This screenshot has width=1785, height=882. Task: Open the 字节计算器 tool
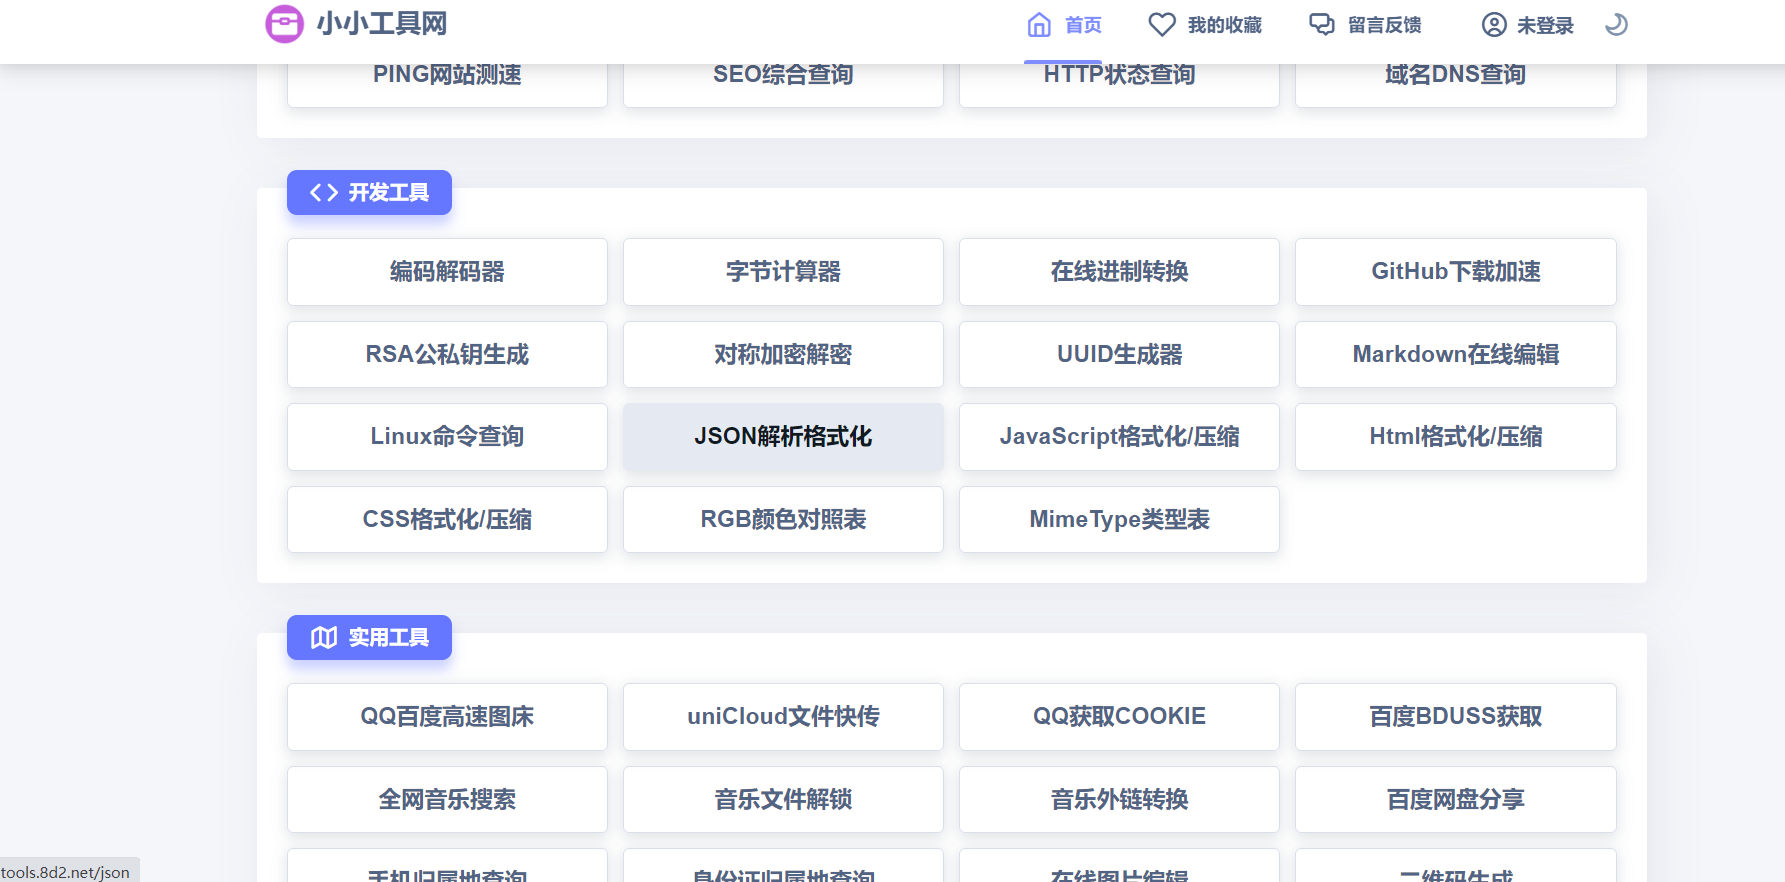pyautogui.click(x=783, y=272)
